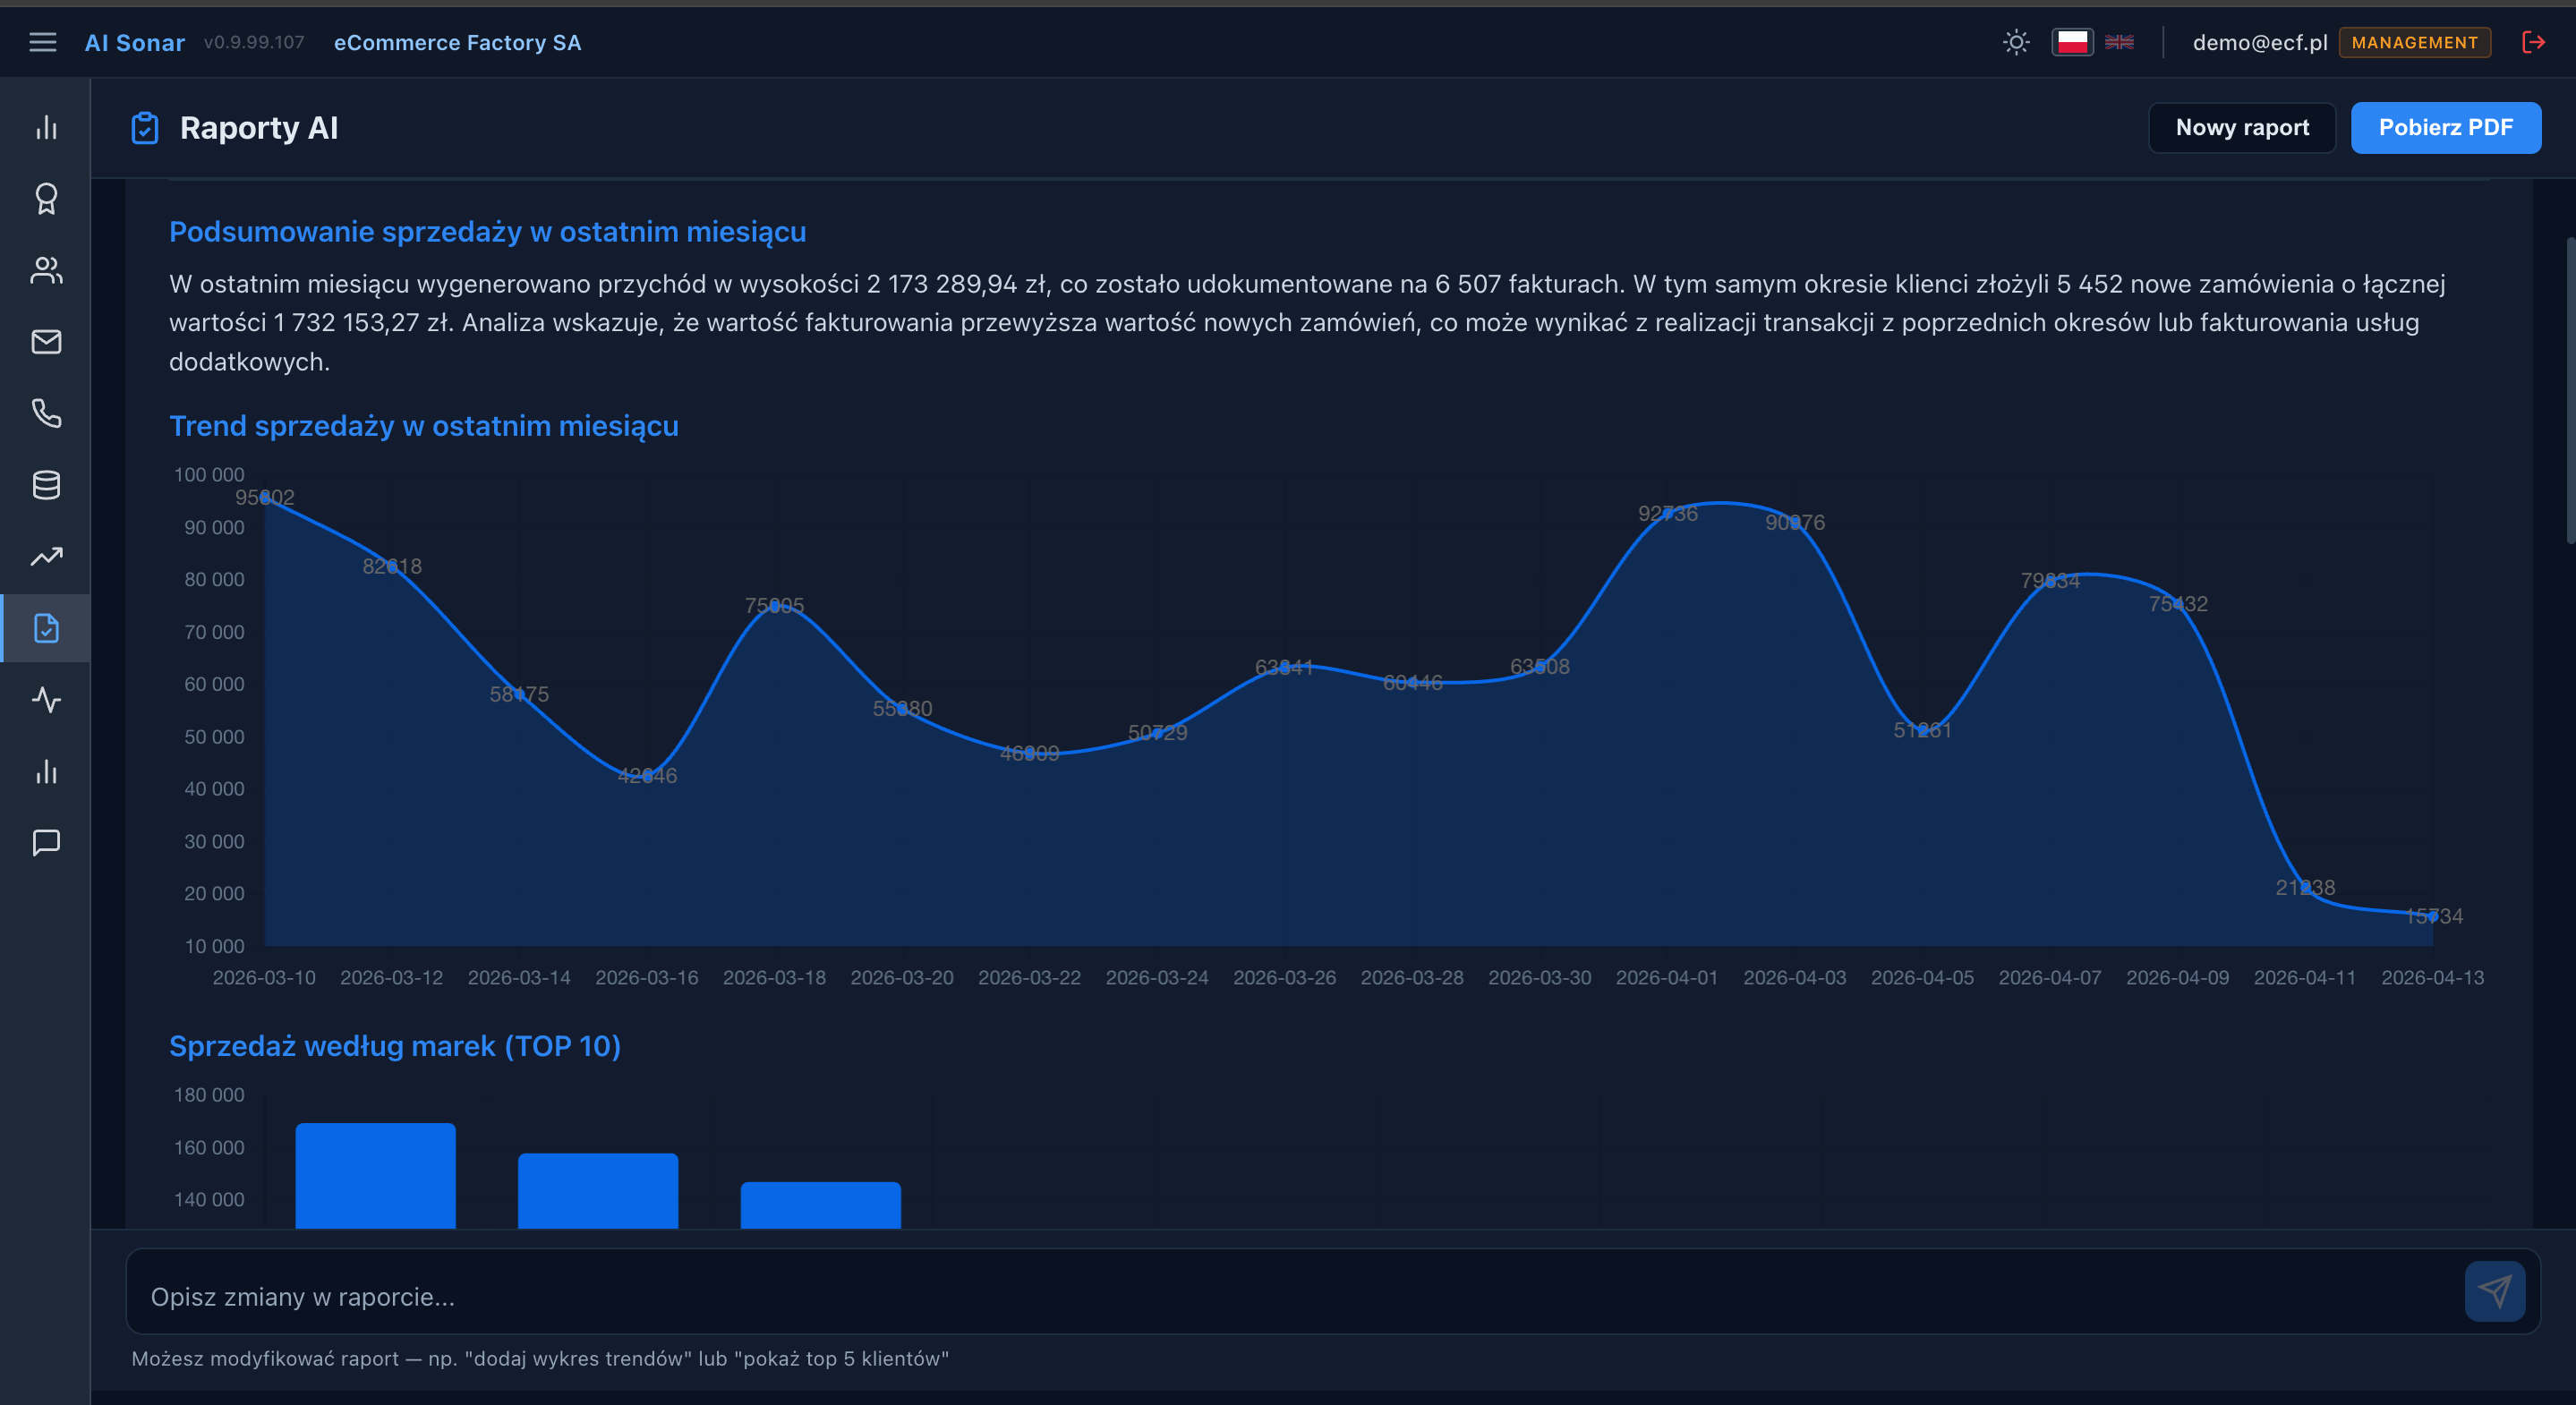Click the Nowy raport button
This screenshot has width=2576, height=1405.
click(2242, 128)
